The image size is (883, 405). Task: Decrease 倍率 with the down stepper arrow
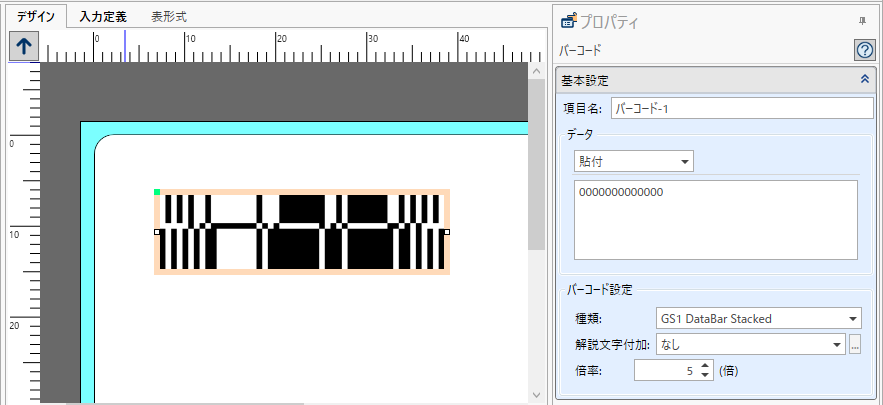[x=706, y=376]
